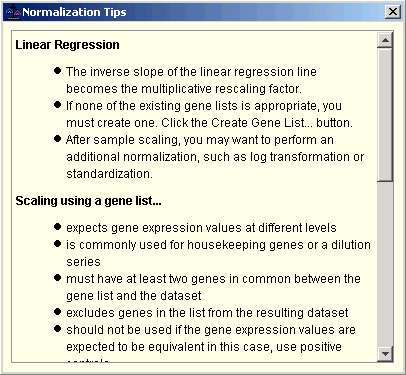Click the line 'becomes the multiplicative rescaling factor.'
406x375 pixels.
pos(184,89)
